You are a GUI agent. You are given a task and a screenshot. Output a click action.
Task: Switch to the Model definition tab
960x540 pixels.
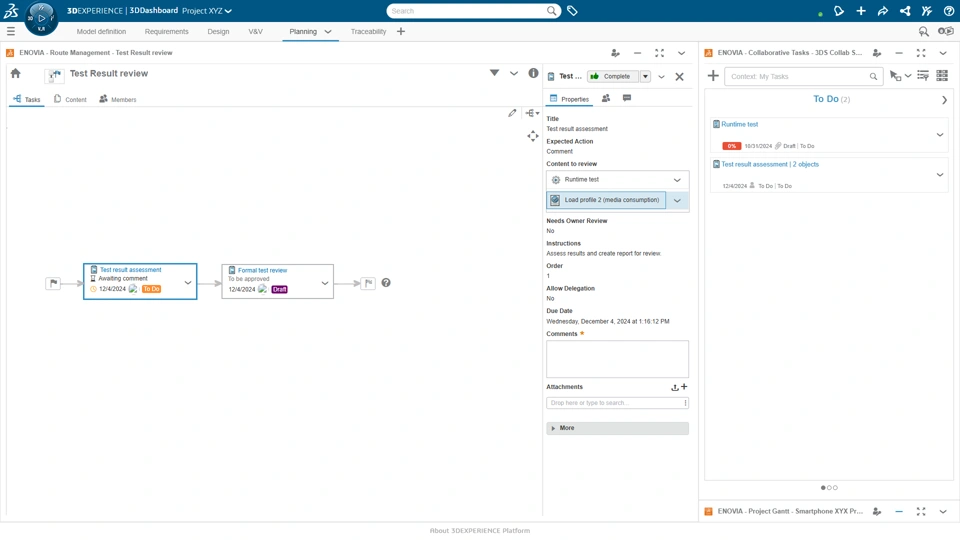[x=101, y=31]
